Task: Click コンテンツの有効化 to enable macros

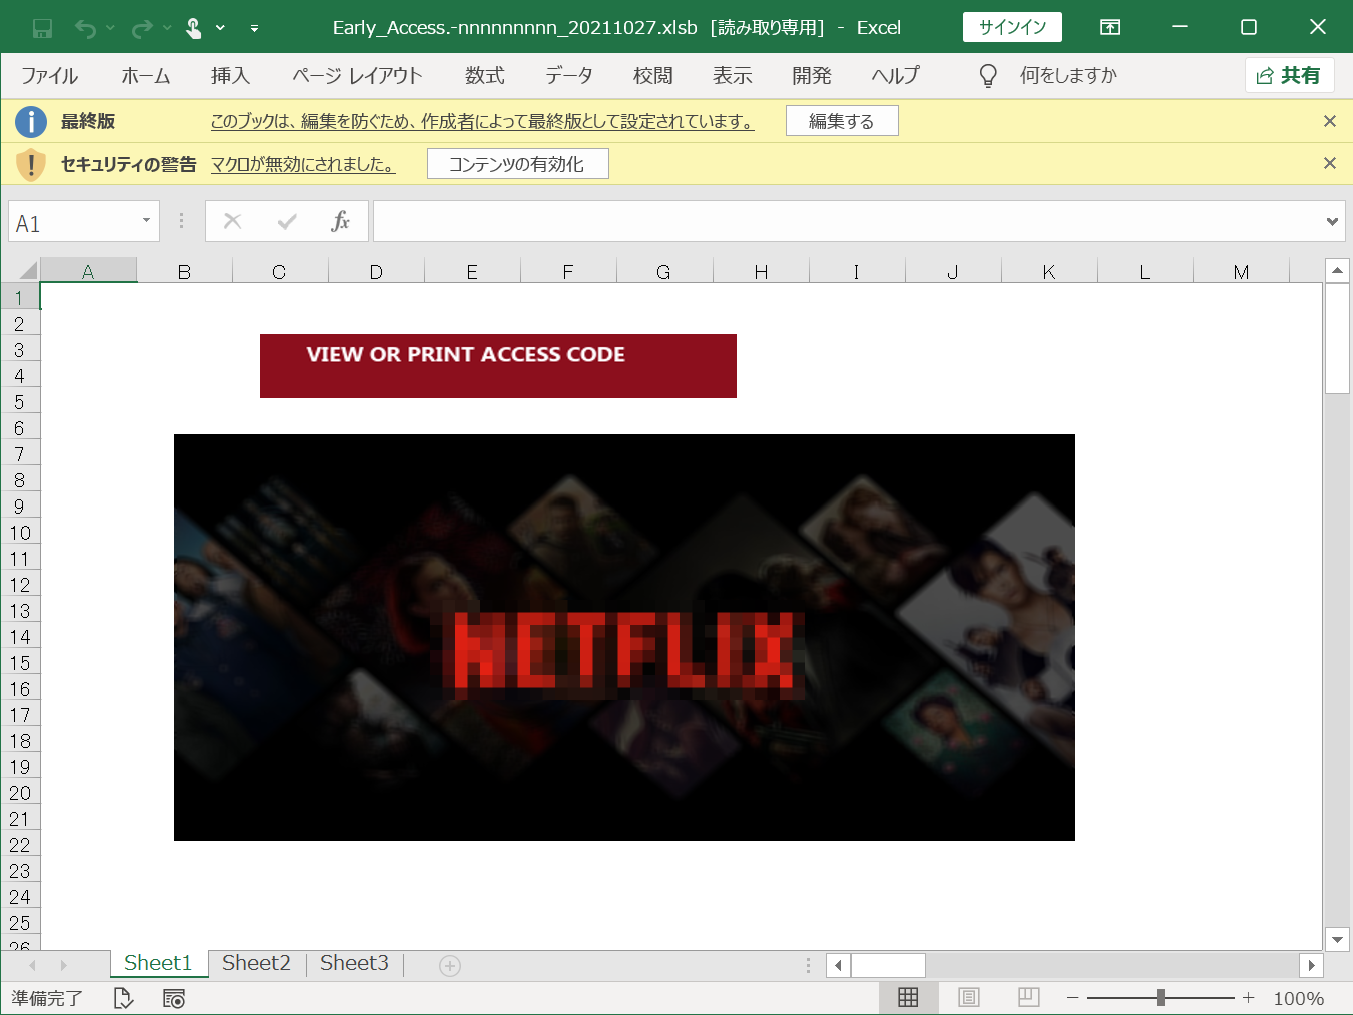Action: (x=517, y=164)
